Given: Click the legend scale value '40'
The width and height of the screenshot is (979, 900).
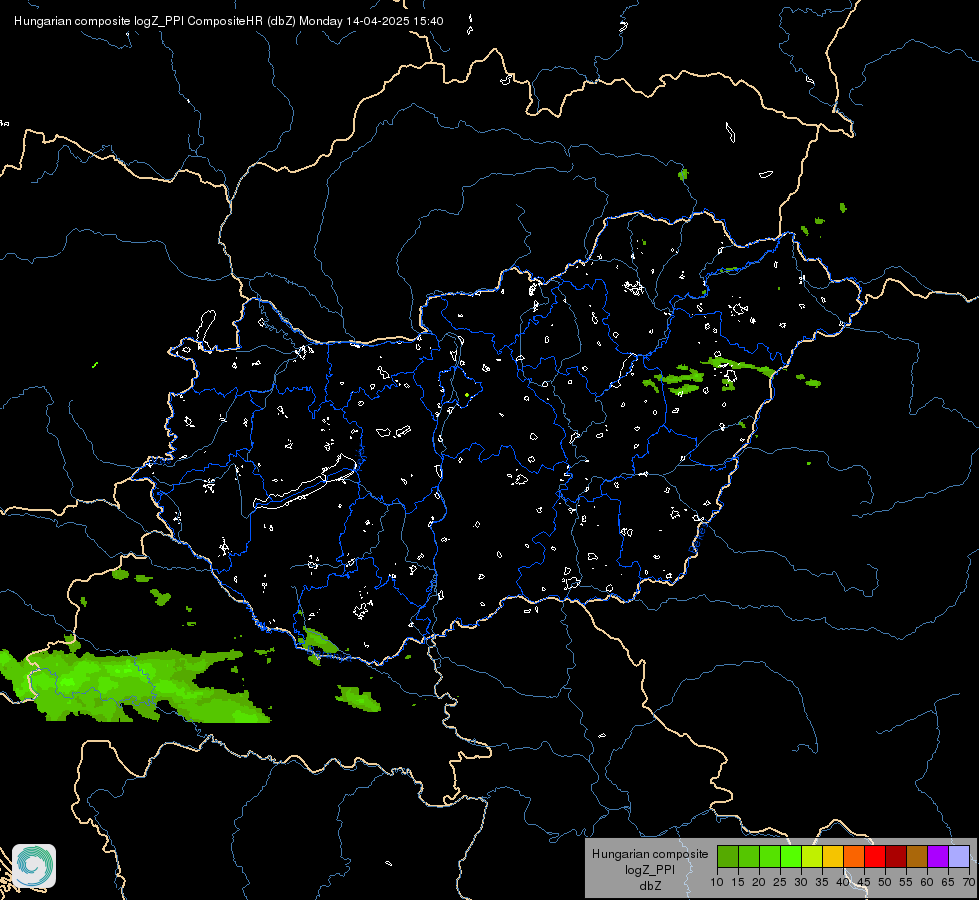Looking at the screenshot, I should [x=843, y=883].
